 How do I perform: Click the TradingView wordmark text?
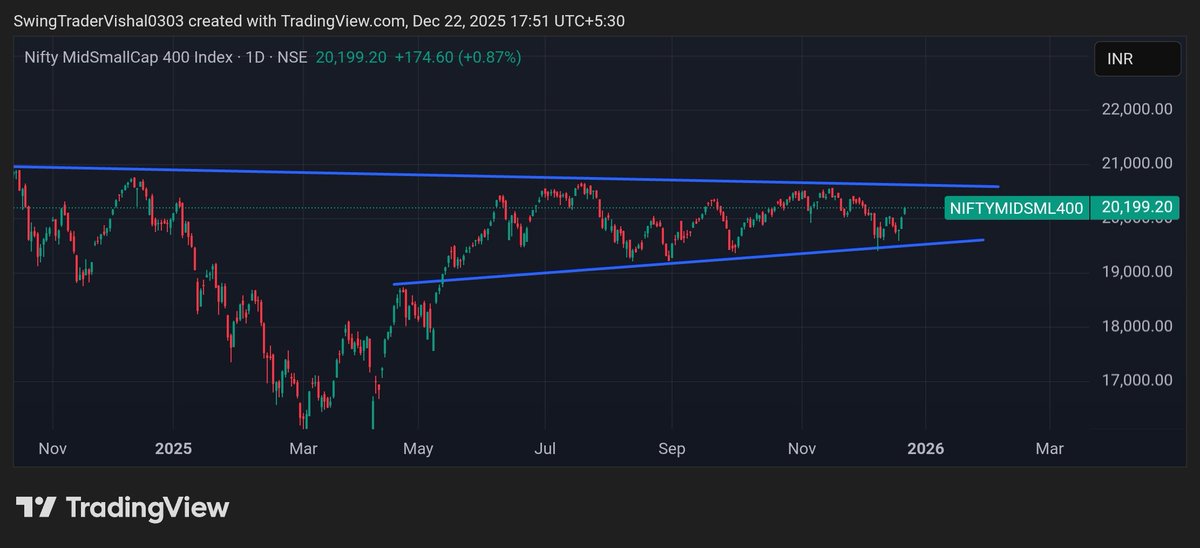point(148,508)
